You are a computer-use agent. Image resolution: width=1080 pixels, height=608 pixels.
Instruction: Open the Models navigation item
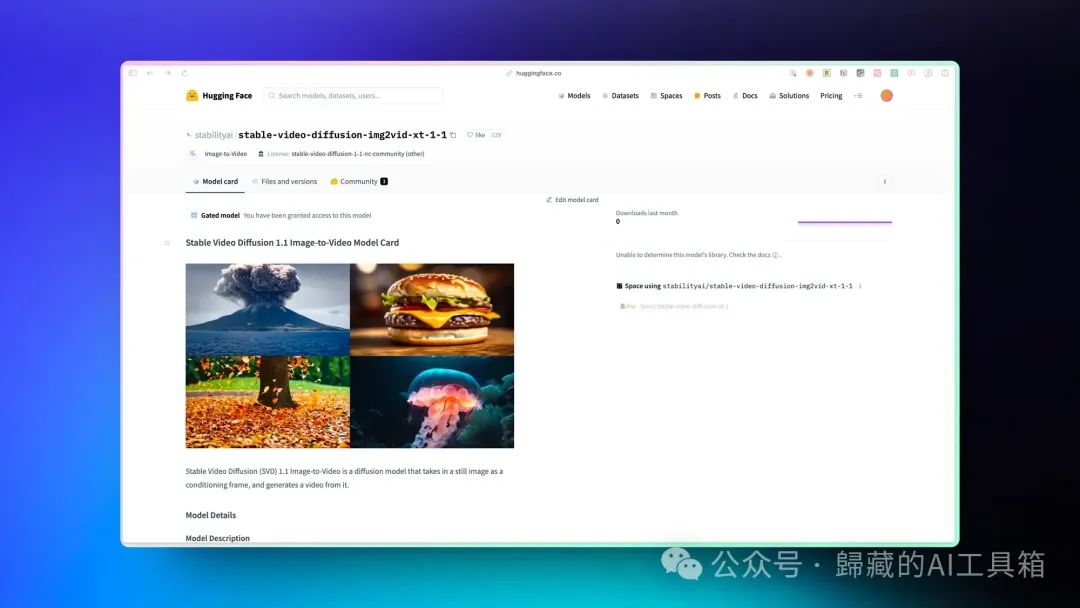point(574,96)
